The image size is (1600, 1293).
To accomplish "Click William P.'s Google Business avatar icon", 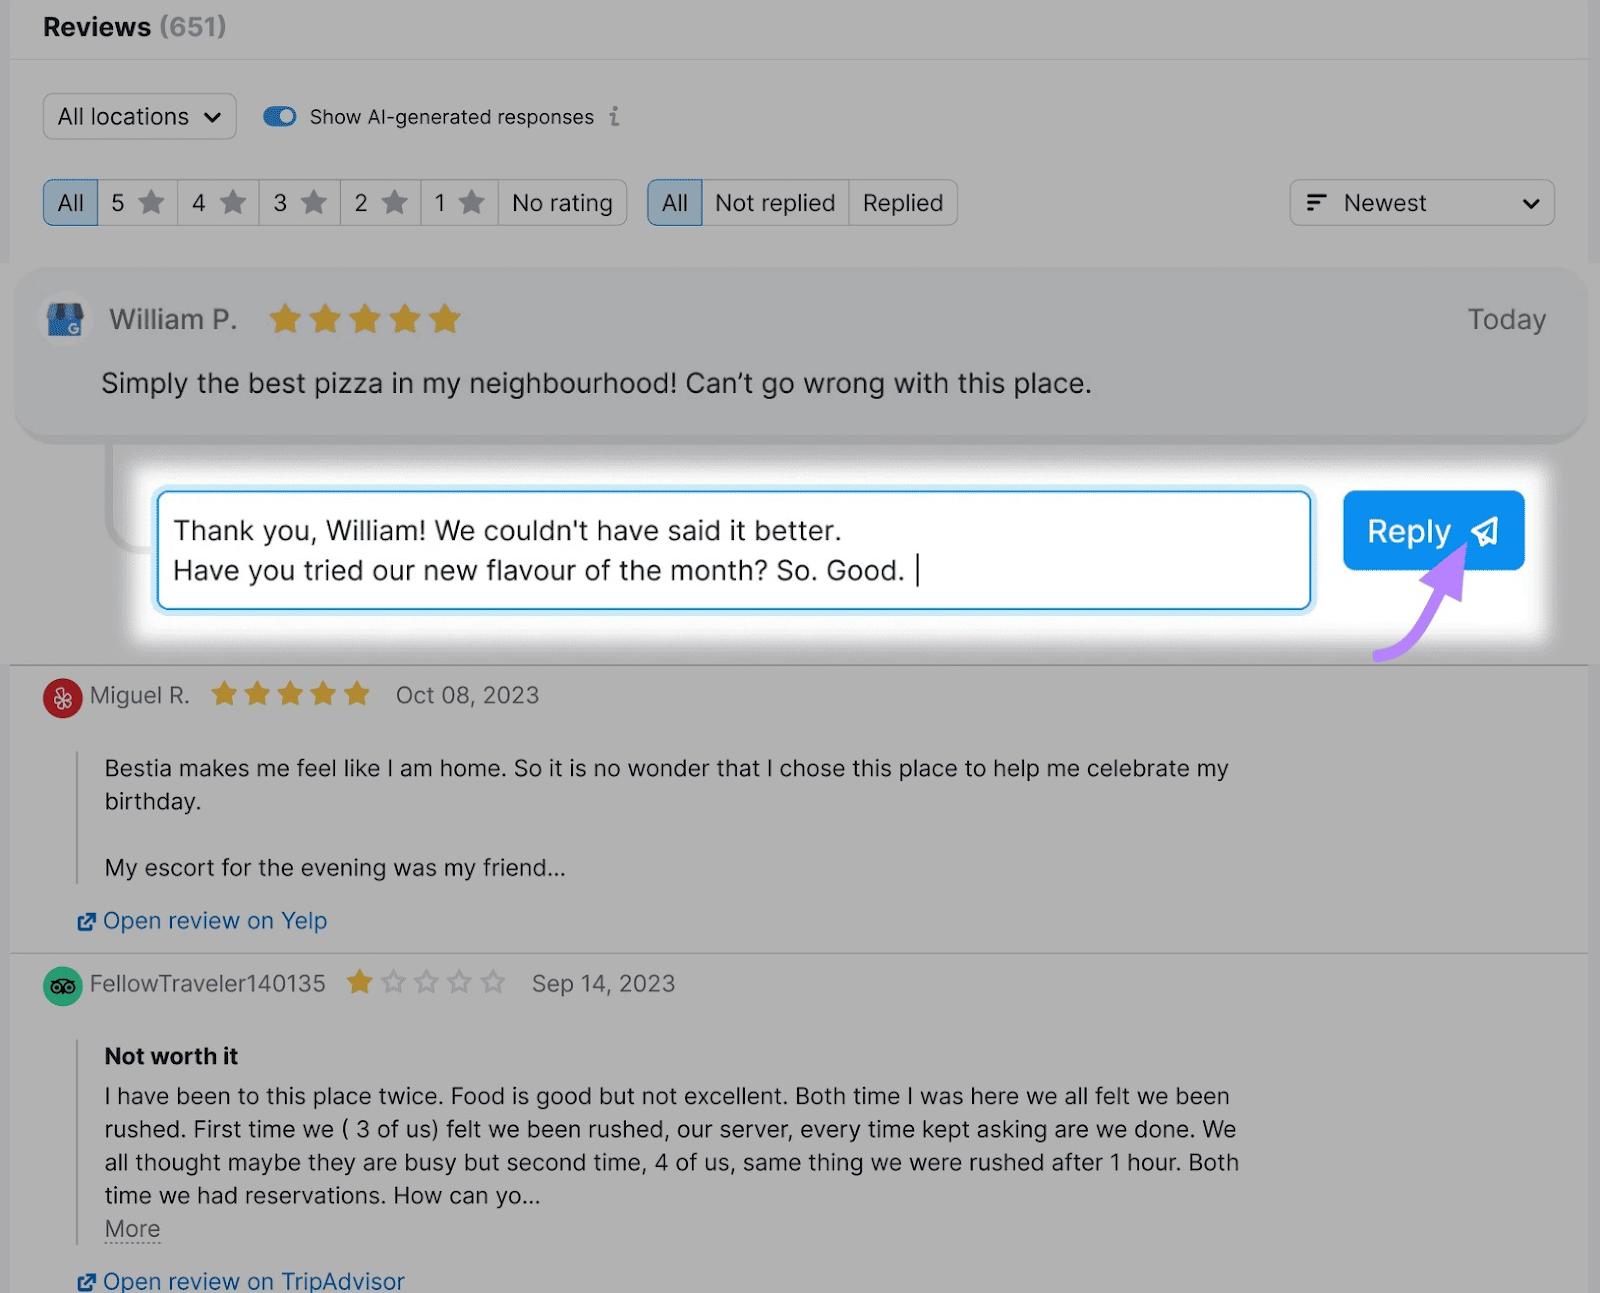I will (x=66, y=320).
